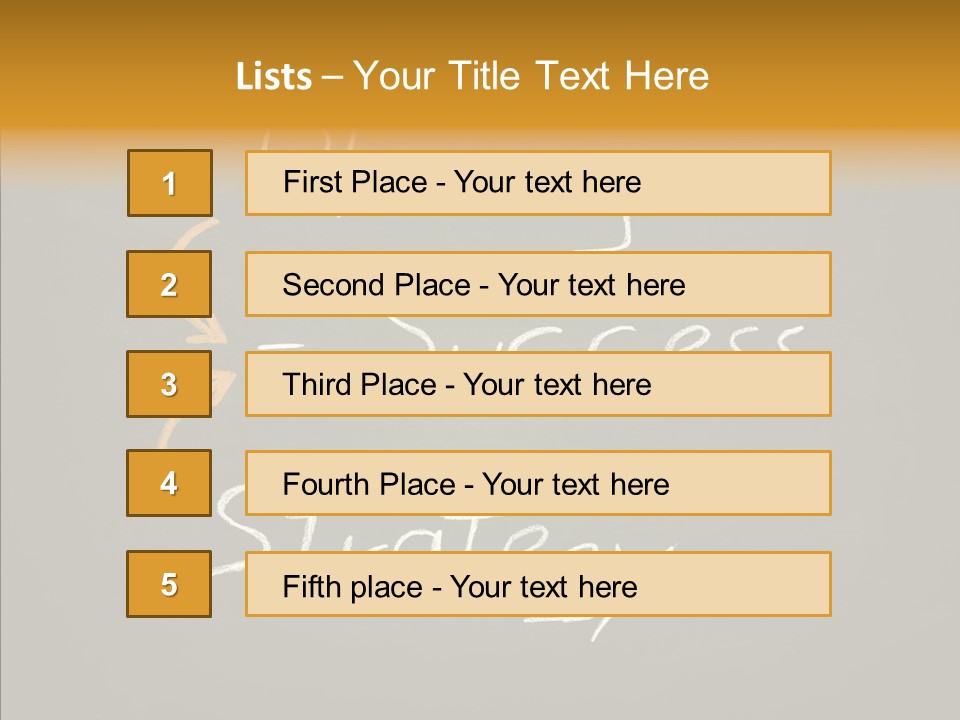Click the empty gray area below the list
Viewport: 960px width, 720px height.
coord(480,670)
